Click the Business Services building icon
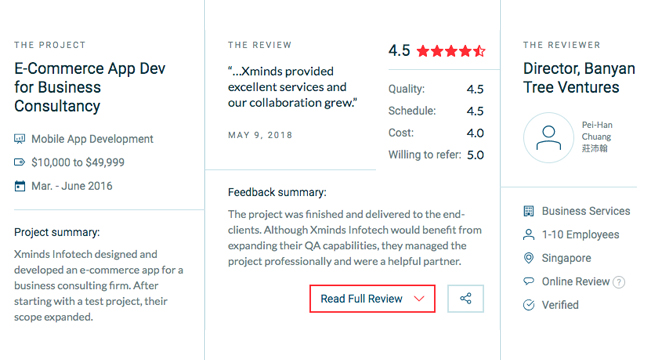Viewport: 650px width, 360px height. click(529, 211)
